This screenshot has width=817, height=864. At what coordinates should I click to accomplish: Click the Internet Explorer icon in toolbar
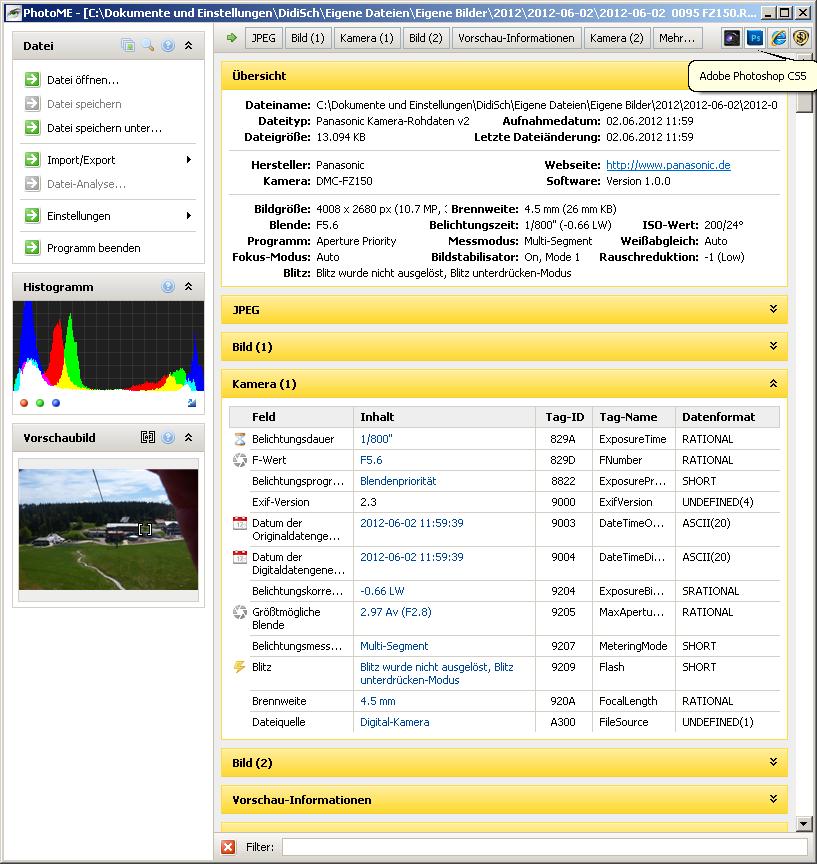[778, 38]
